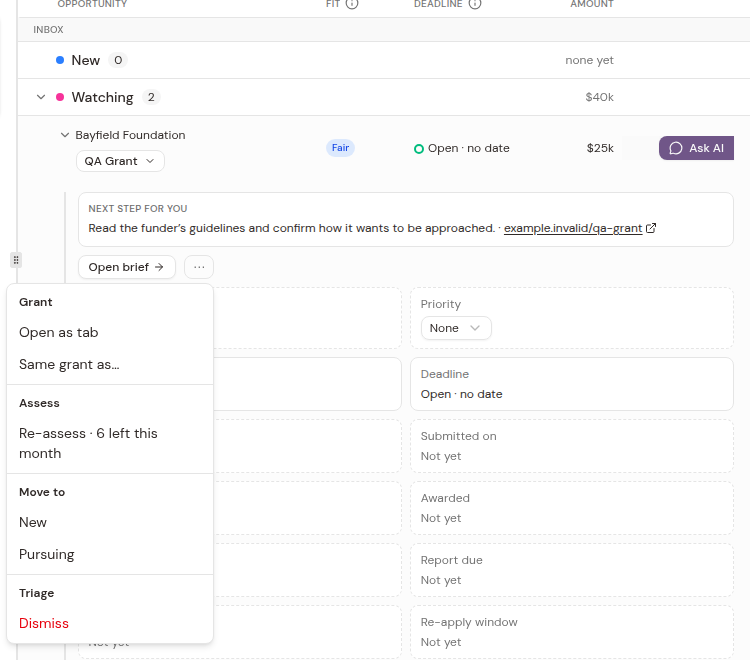Image resolution: width=750 pixels, height=660 pixels.
Task: Open the example.invalid/qa-grant link
Action: 573,228
